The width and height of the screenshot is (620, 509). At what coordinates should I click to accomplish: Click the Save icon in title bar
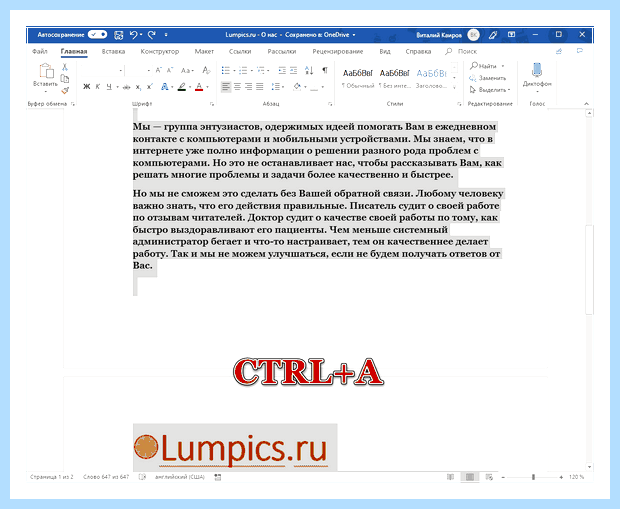[119, 35]
